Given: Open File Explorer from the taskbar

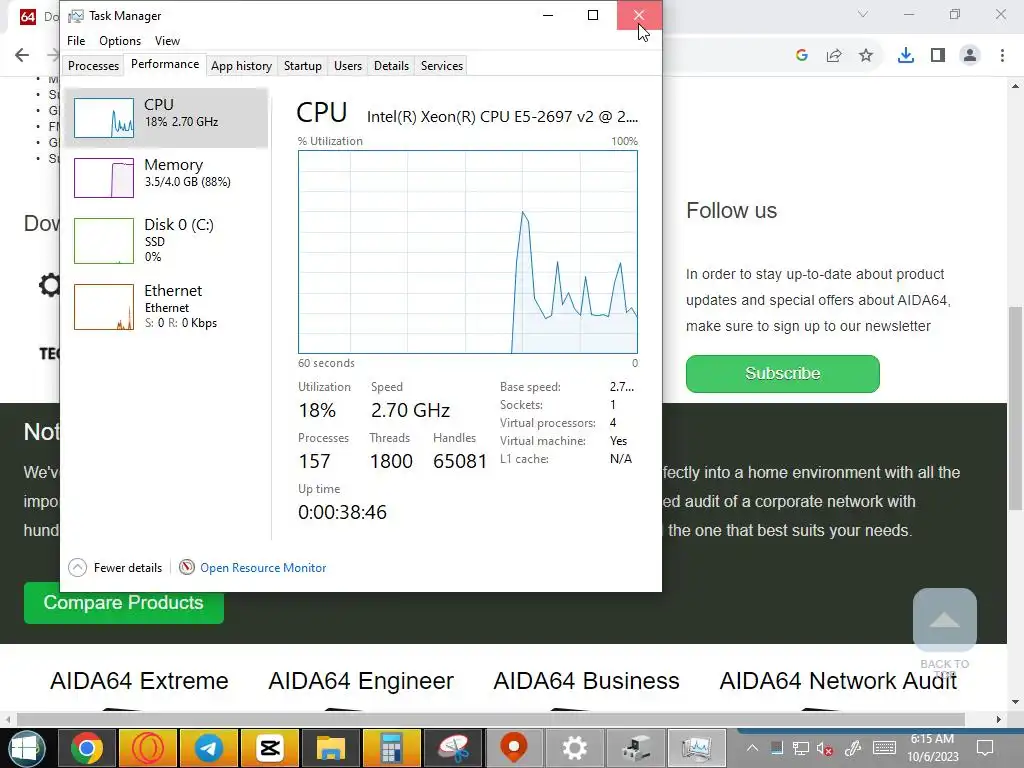Looking at the screenshot, I should click(x=330, y=748).
